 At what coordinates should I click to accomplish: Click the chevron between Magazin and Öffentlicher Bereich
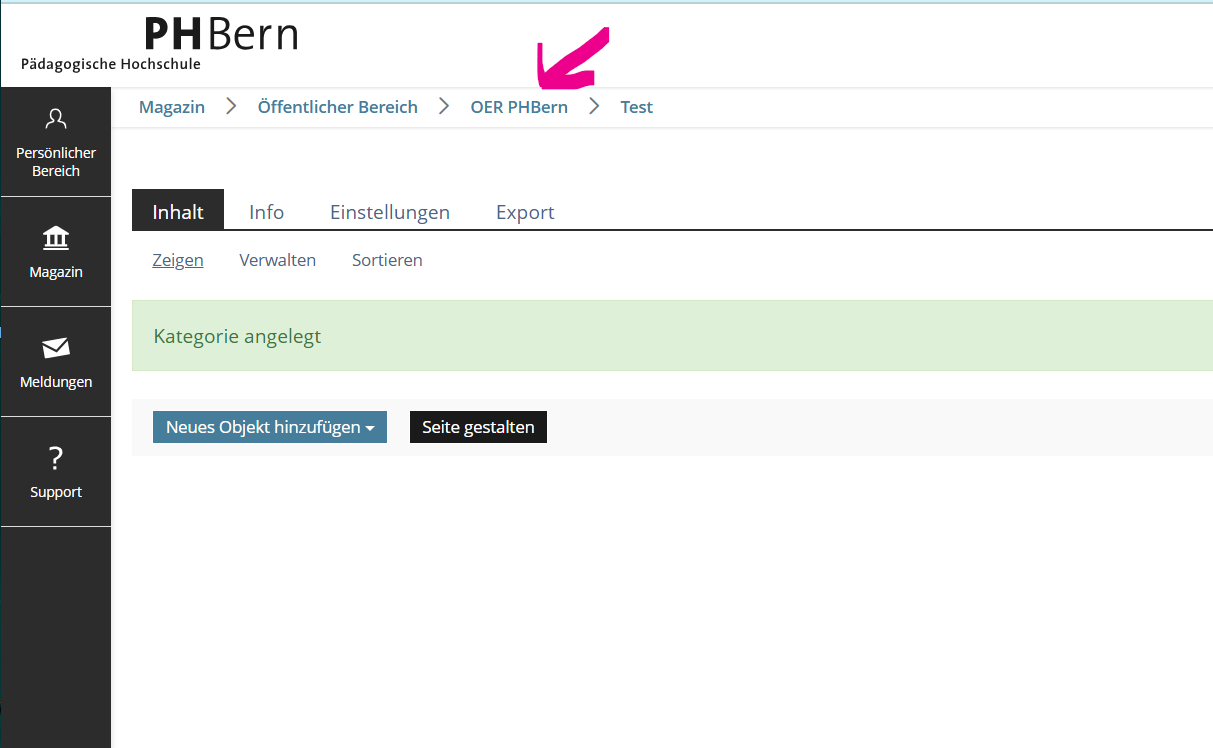tap(229, 106)
